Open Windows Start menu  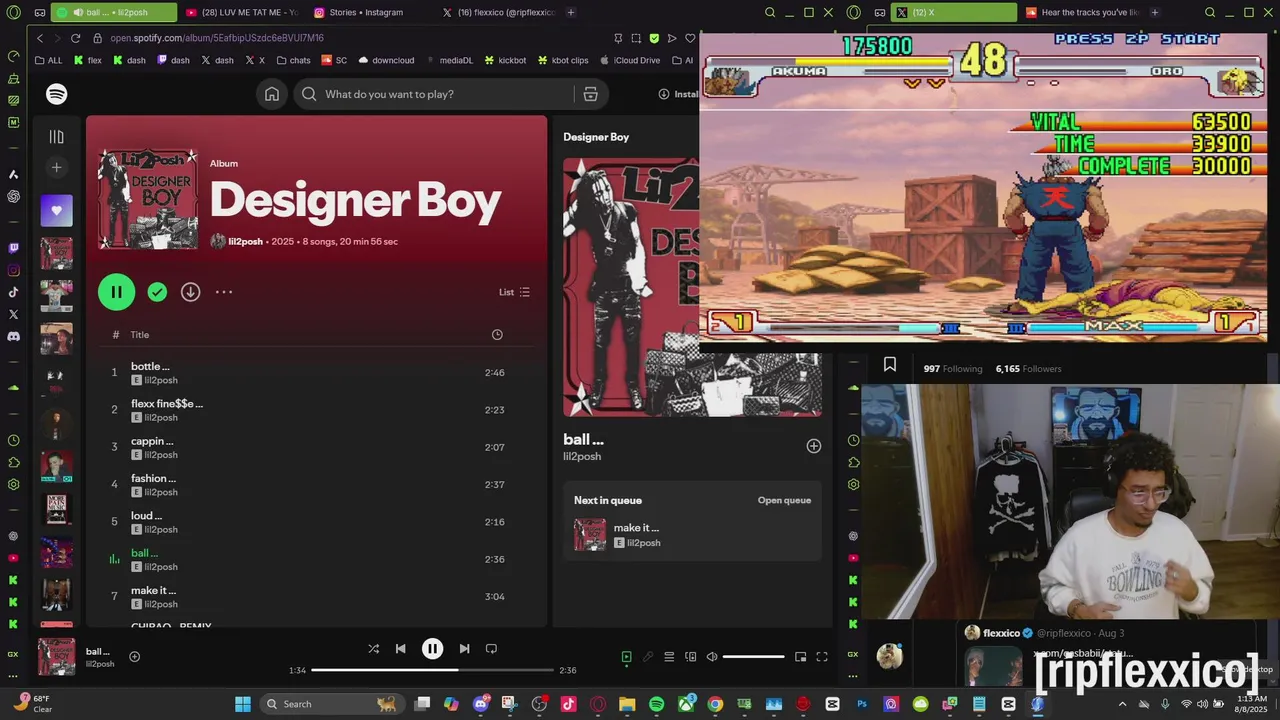click(243, 704)
